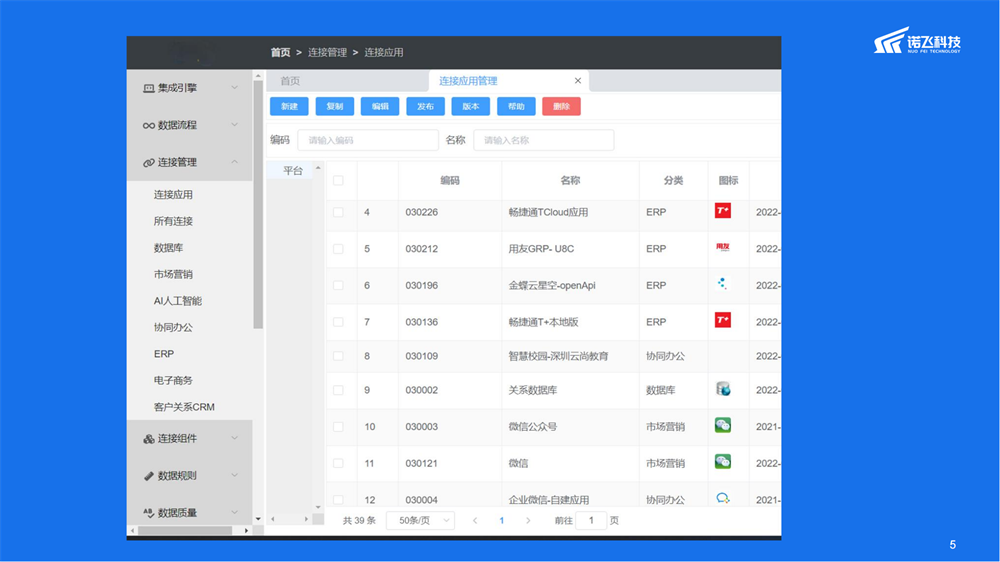
Task: Click the sidebar vertical scrollbar thumb
Action: pos(258,204)
